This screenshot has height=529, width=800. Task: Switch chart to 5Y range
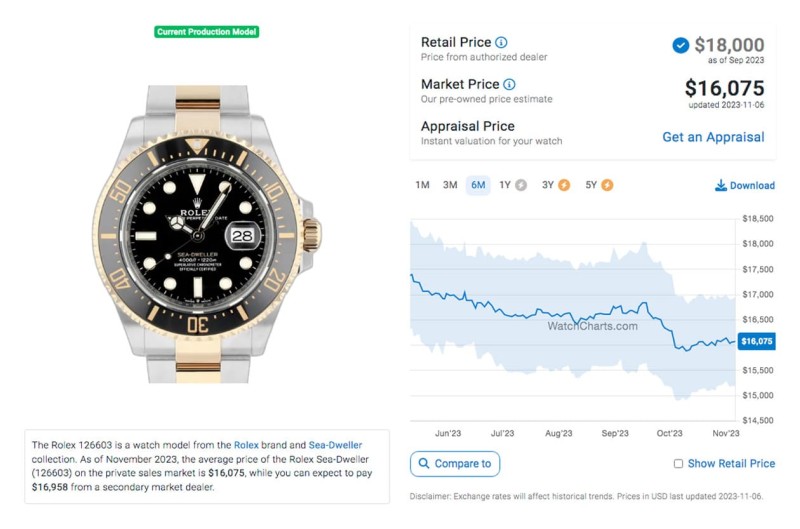591,185
